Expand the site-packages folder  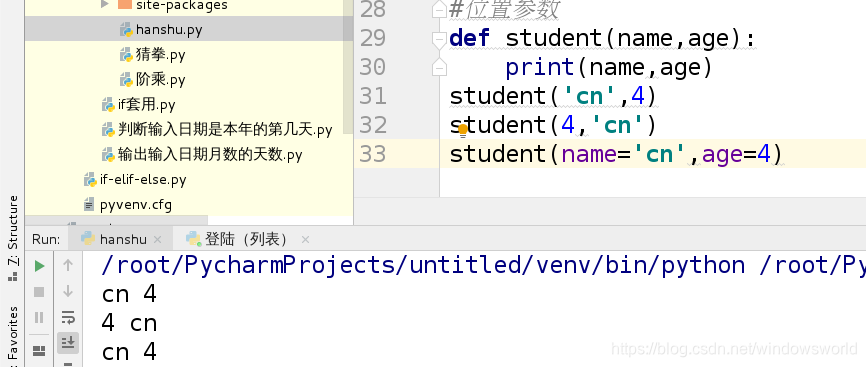tap(105, 5)
